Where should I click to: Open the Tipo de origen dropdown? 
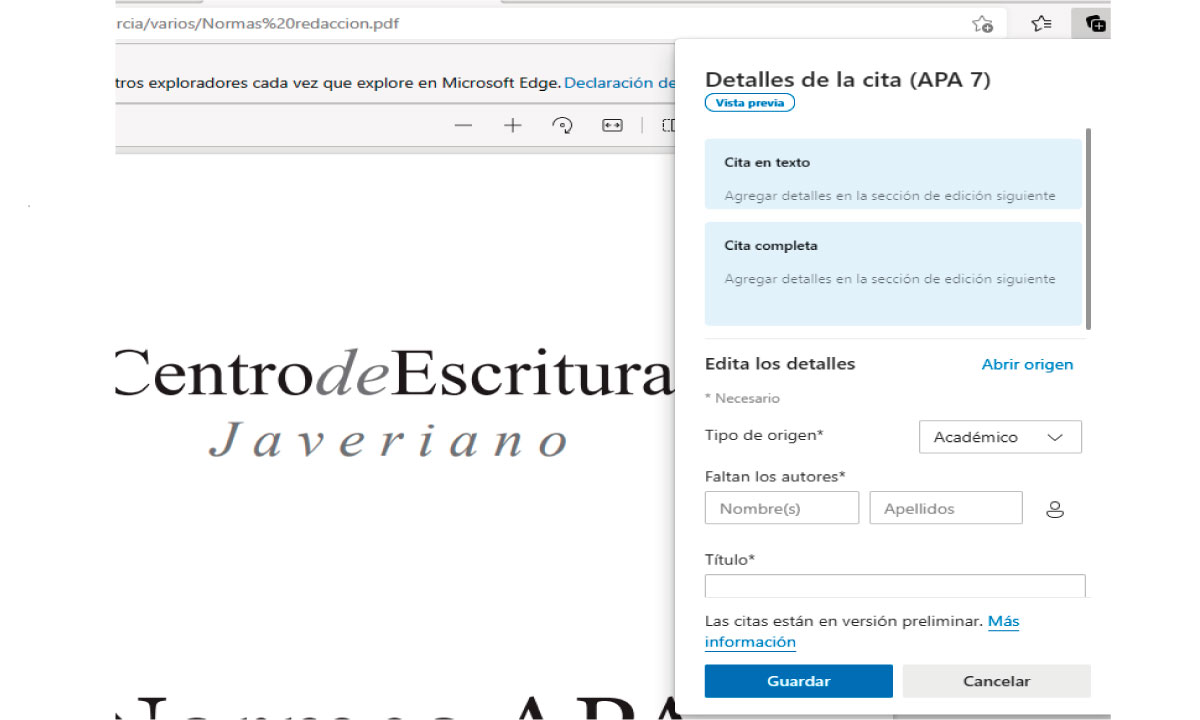(x=1000, y=437)
